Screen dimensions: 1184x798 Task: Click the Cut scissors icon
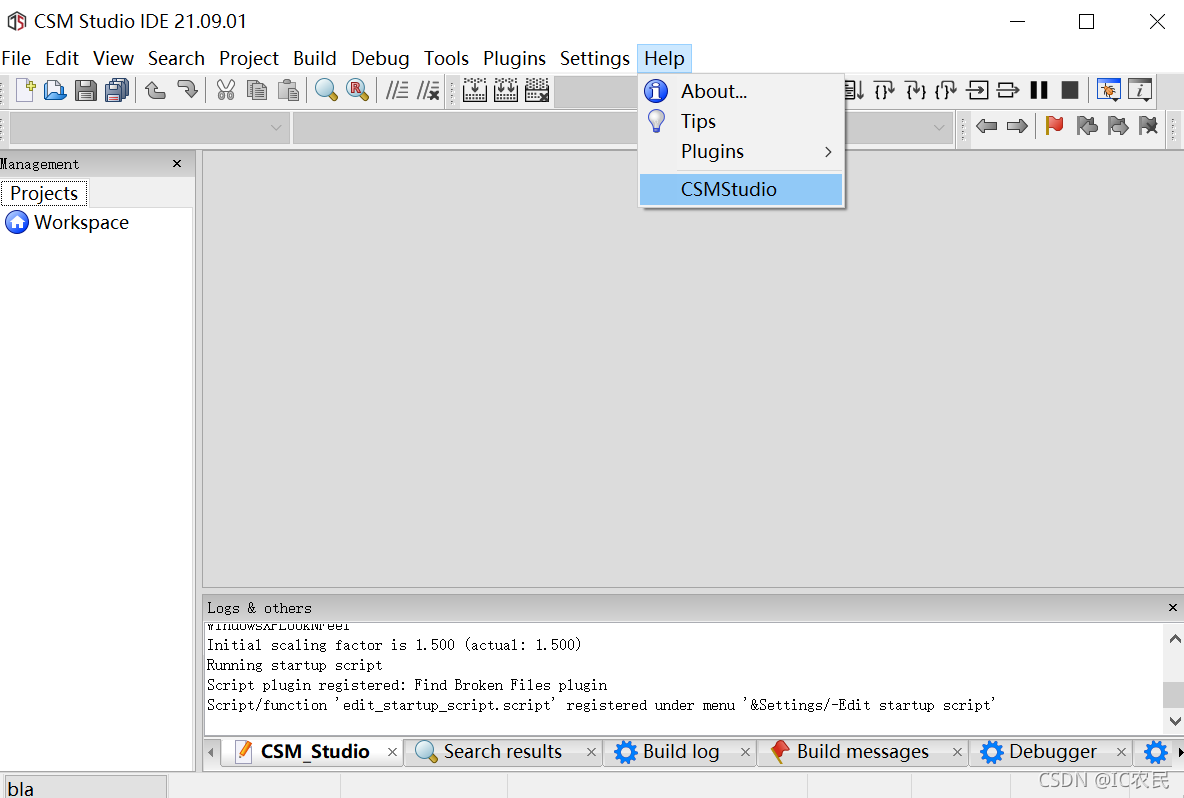point(226,90)
